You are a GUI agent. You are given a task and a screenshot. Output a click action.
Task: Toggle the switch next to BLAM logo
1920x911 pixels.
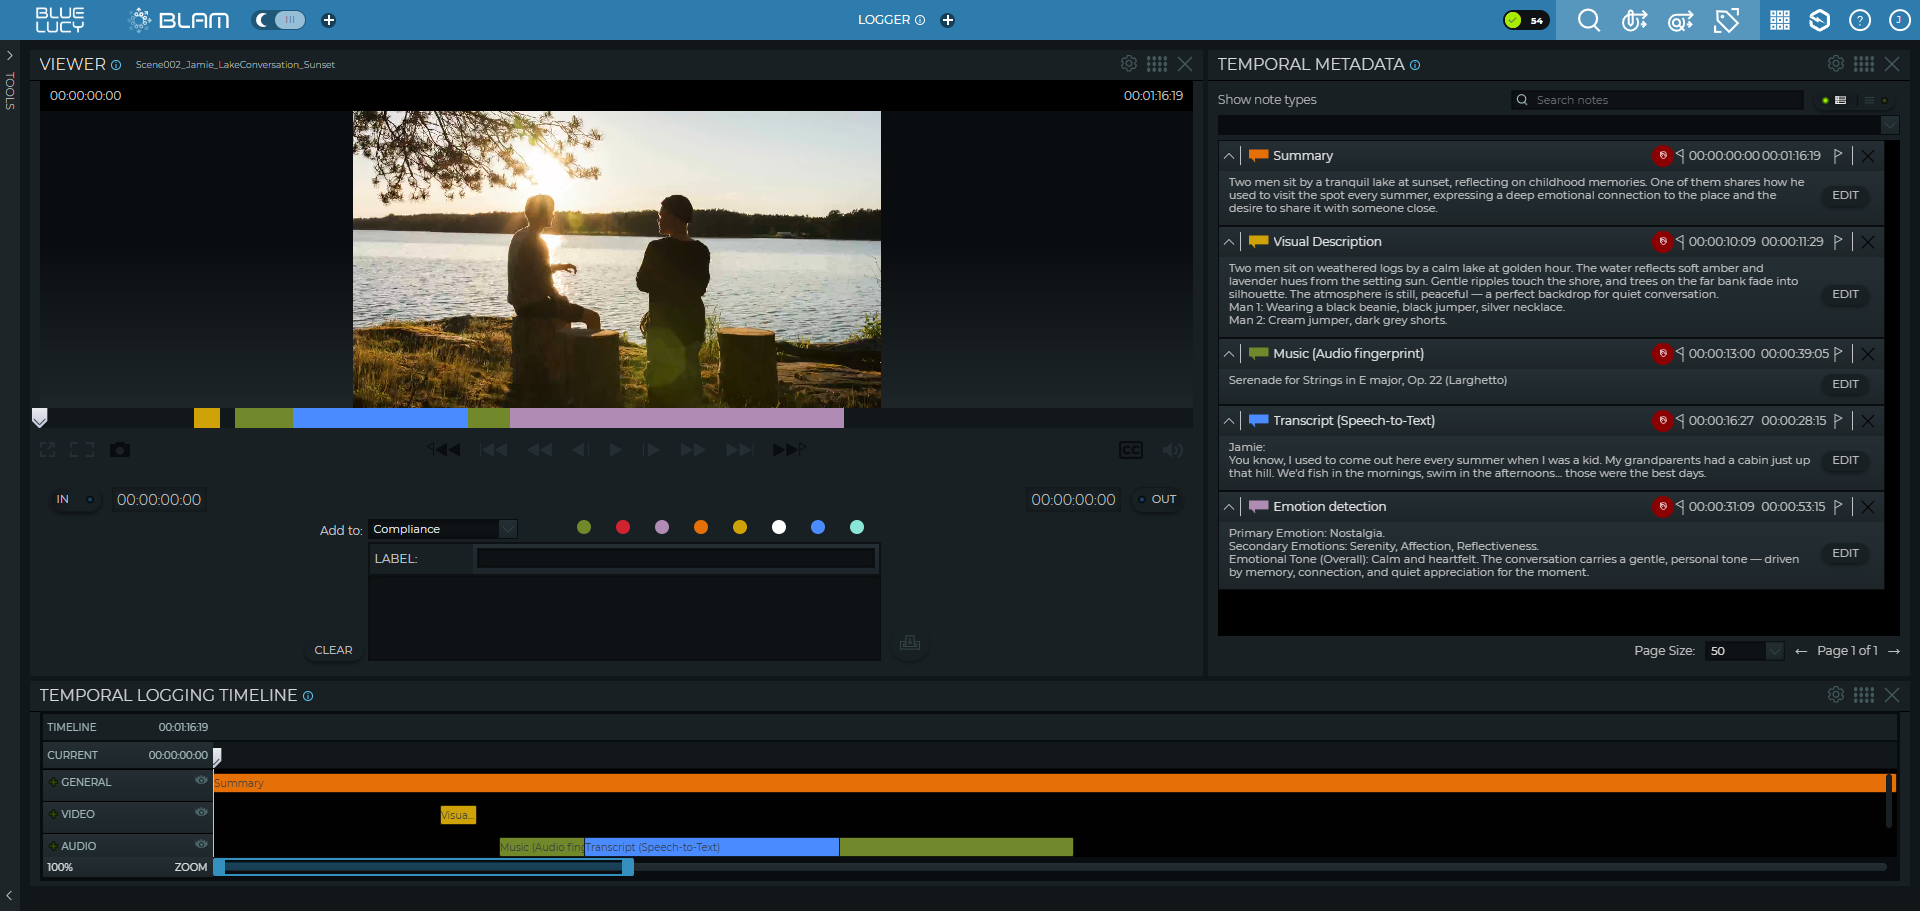pyautogui.click(x=279, y=20)
